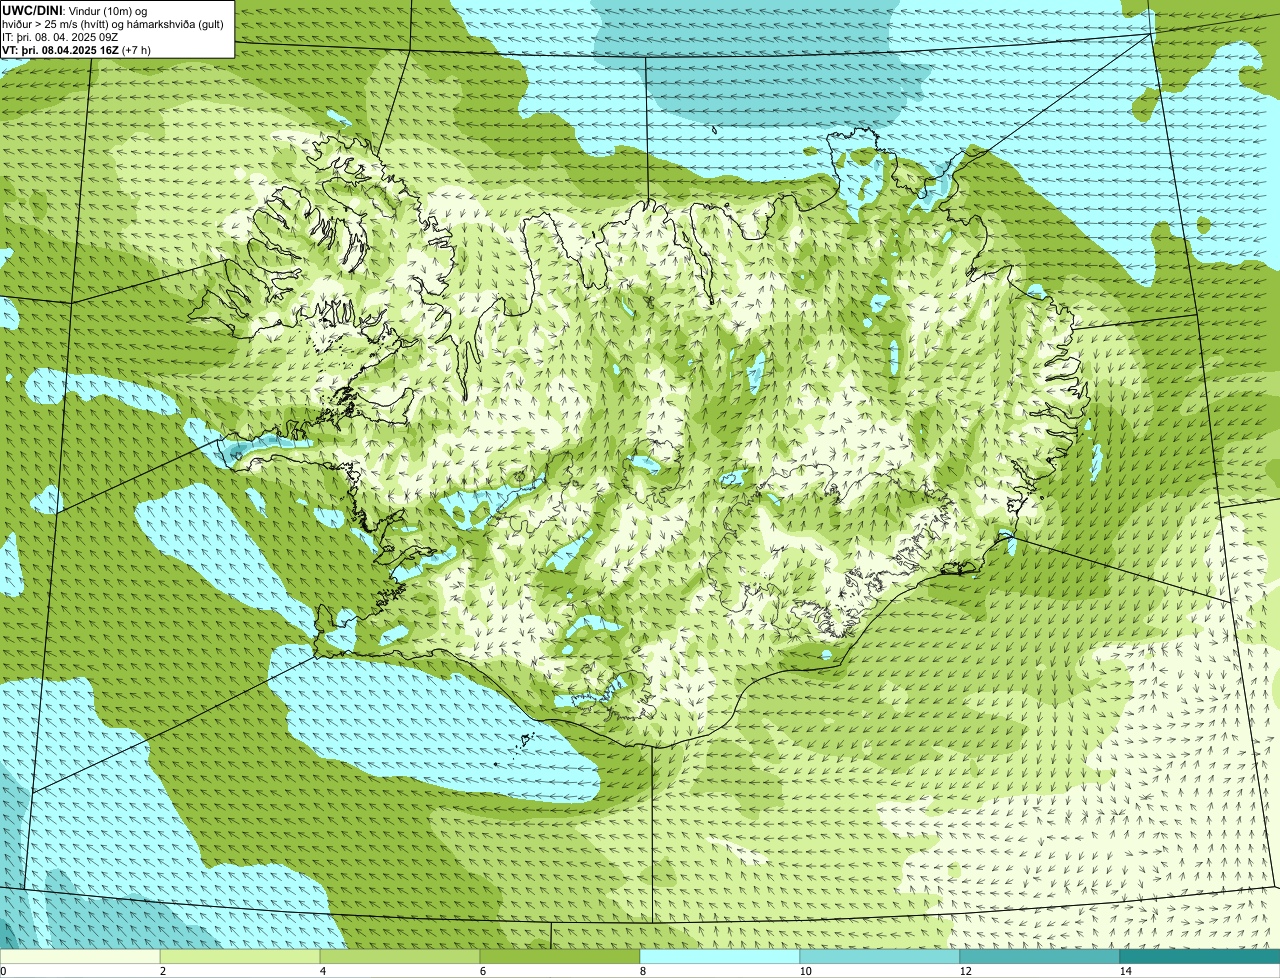Click the scale label '12'
This screenshot has height=978, width=1280.
[965, 971]
